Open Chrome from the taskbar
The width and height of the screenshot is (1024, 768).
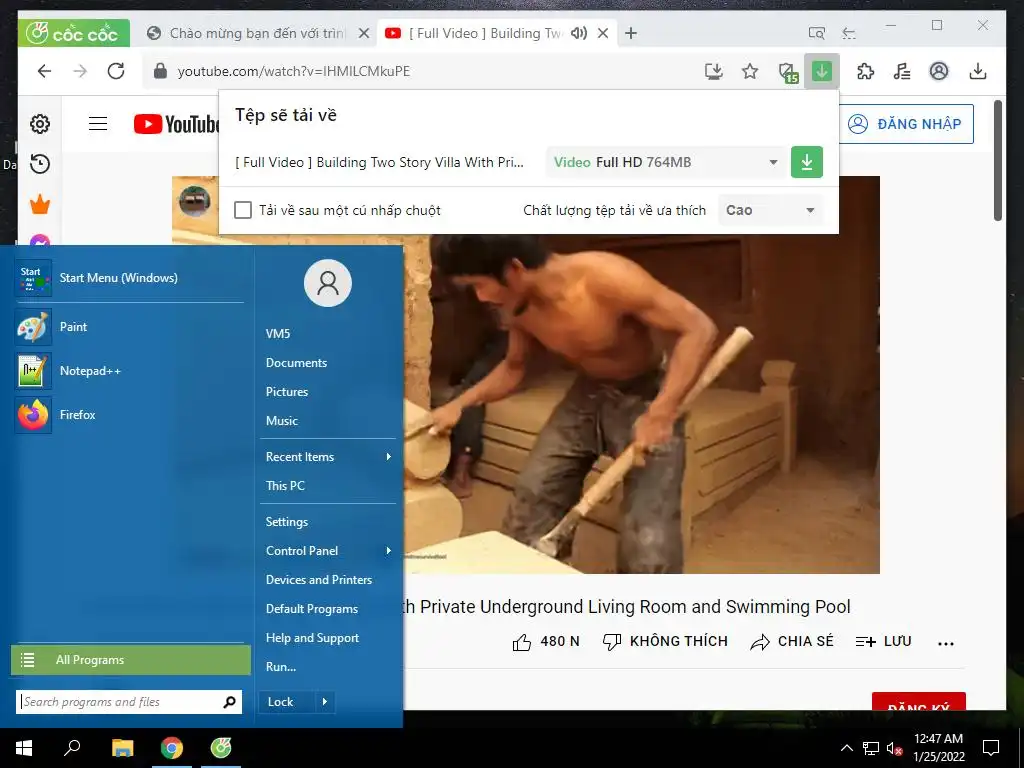pos(172,748)
